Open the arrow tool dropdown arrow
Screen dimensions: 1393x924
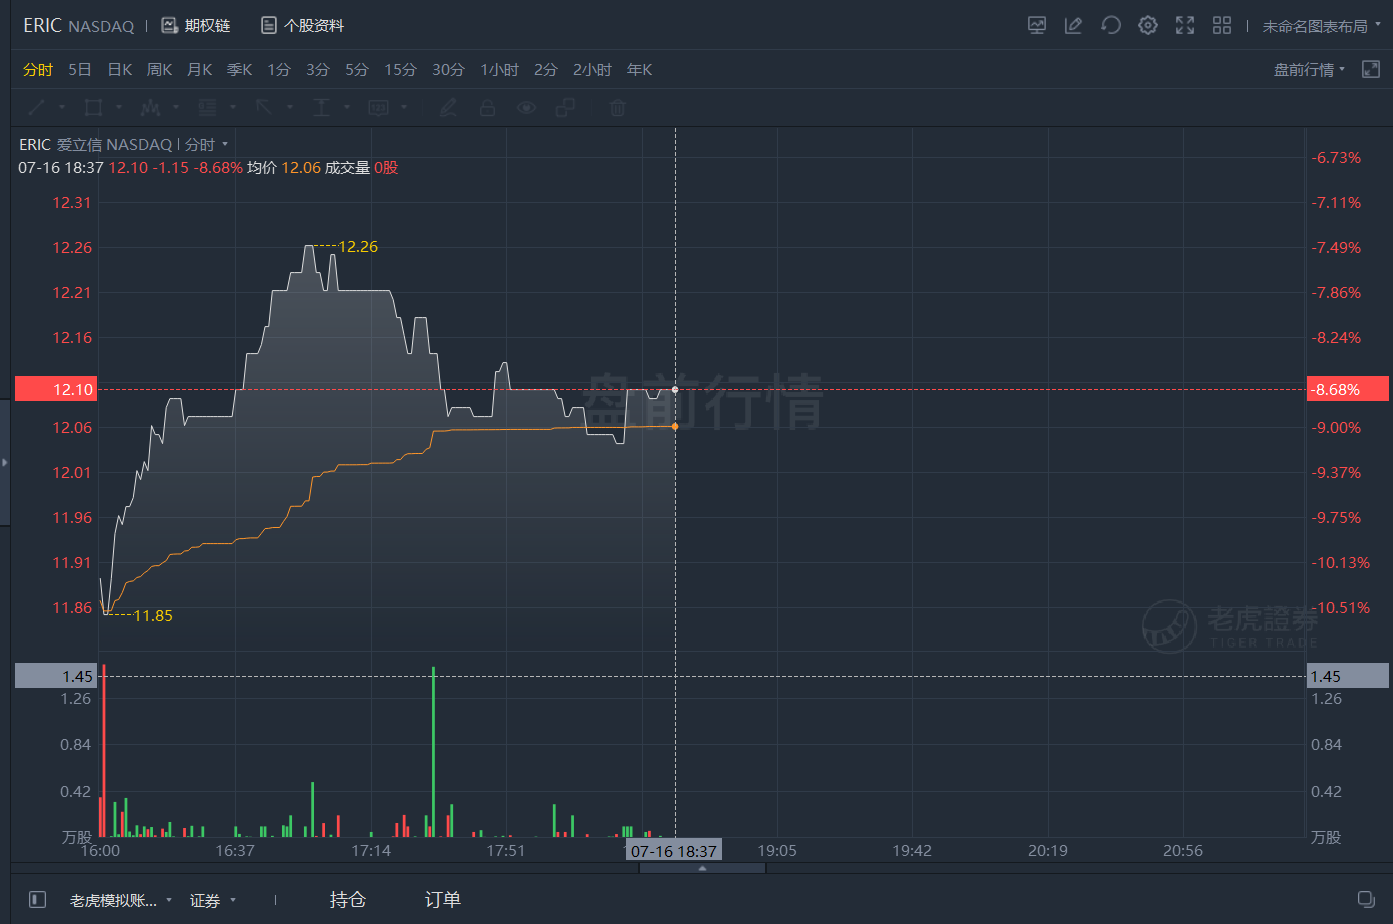tap(290, 107)
